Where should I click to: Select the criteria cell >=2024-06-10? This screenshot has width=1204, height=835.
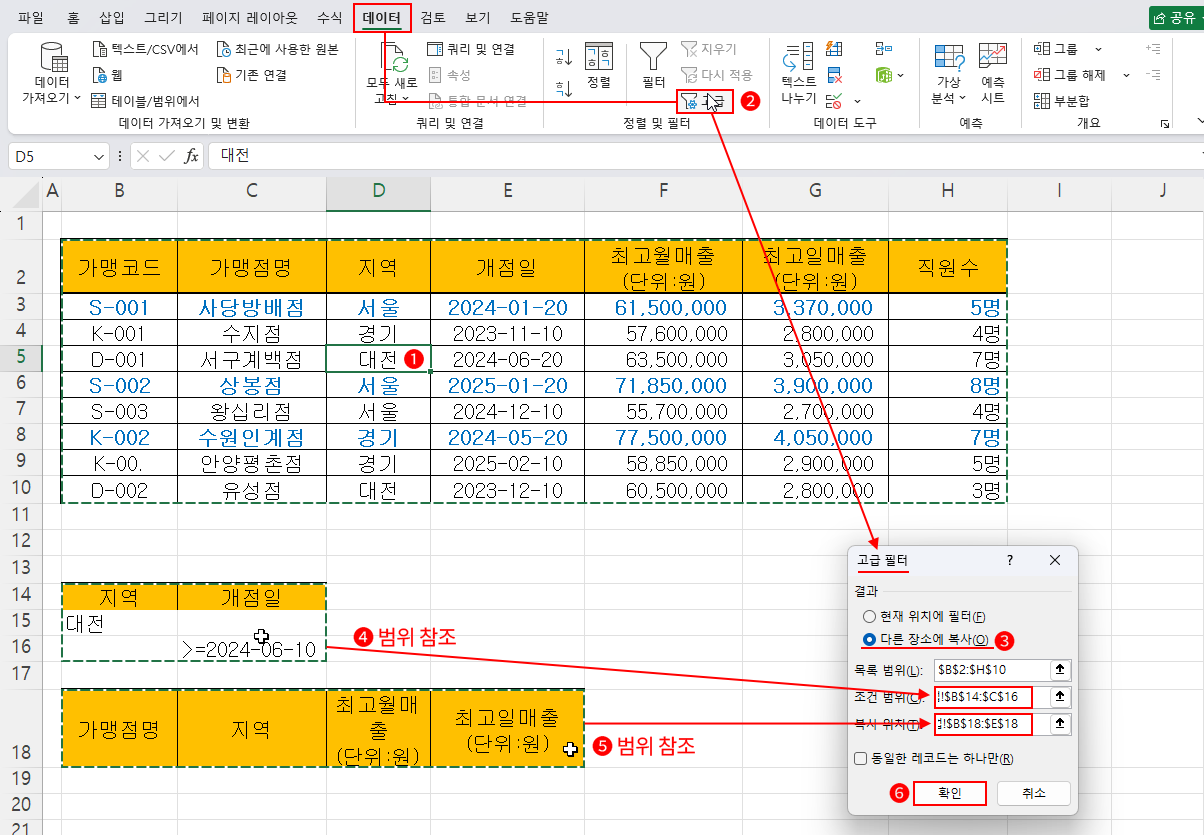coord(252,649)
